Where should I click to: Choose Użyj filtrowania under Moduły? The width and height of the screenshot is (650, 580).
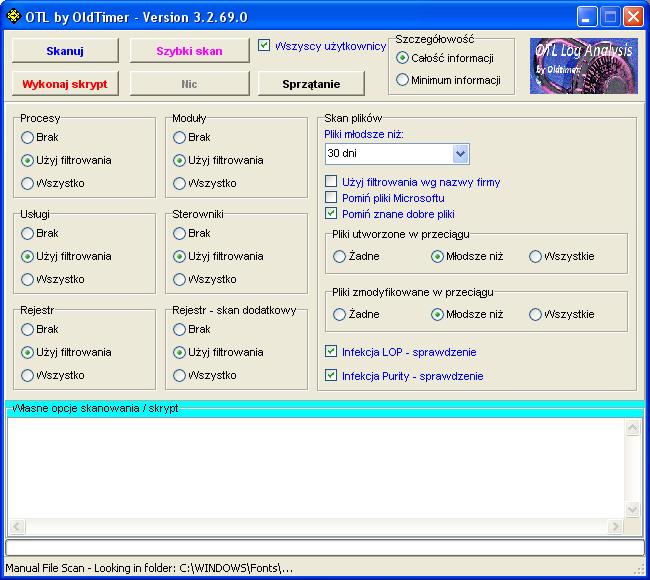179,160
